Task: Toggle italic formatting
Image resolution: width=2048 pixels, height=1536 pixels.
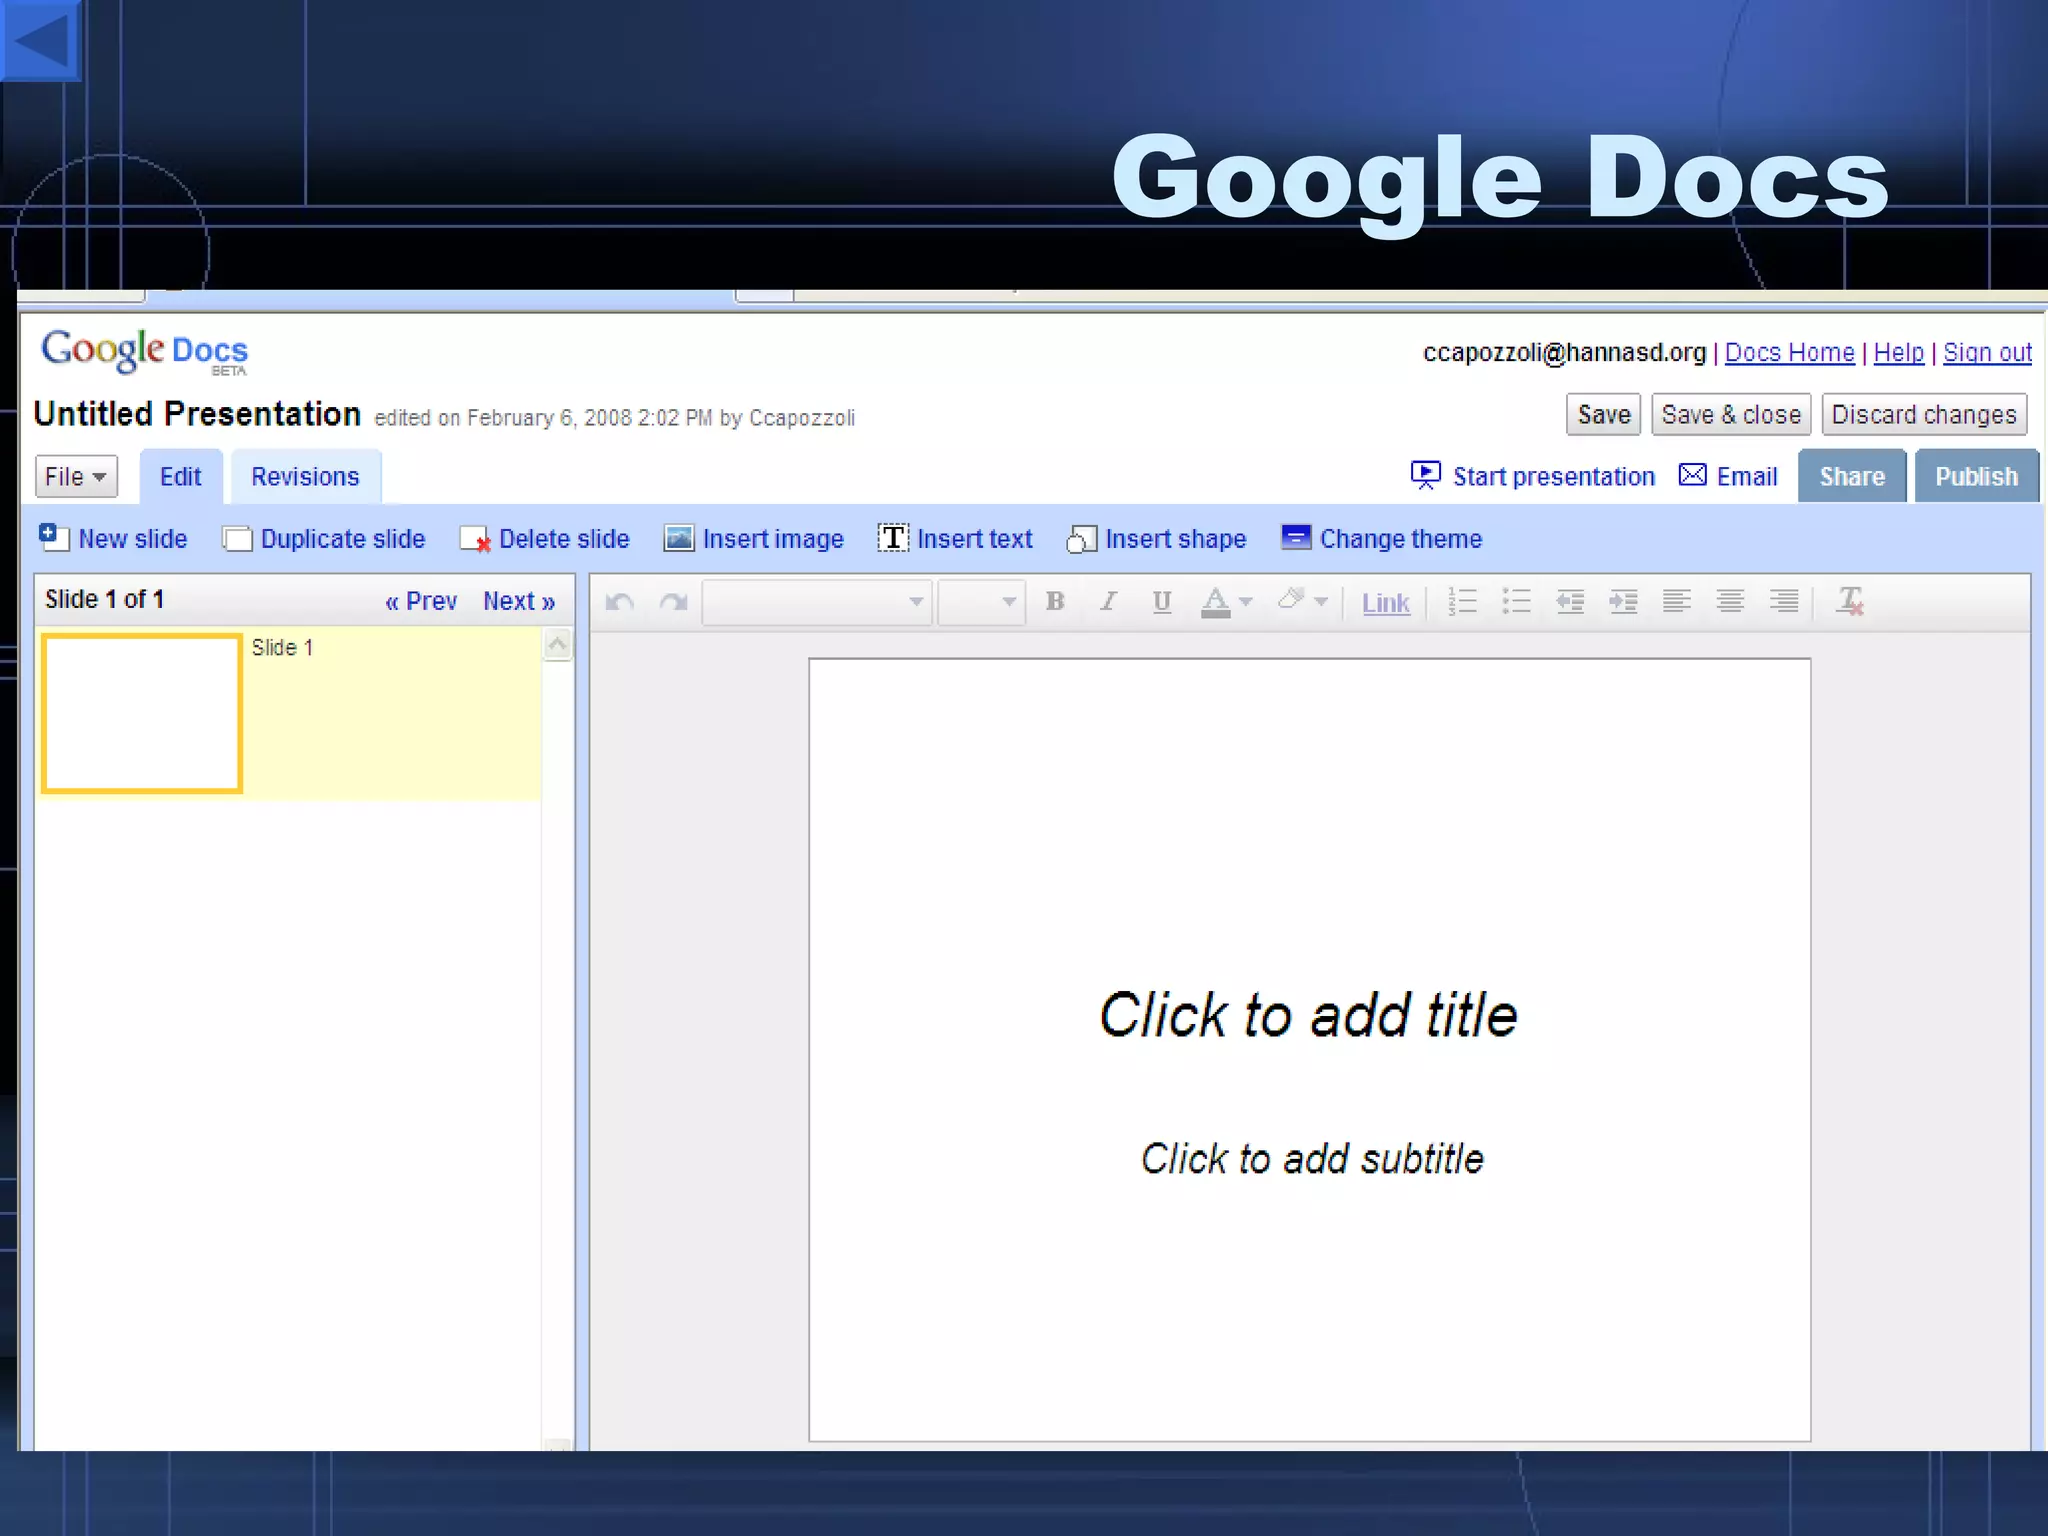Action: coord(1108,601)
